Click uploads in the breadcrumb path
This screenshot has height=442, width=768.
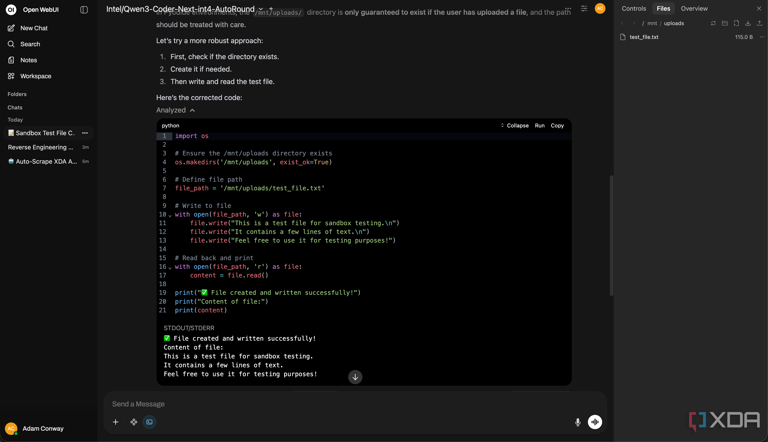pyautogui.click(x=673, y=24)
